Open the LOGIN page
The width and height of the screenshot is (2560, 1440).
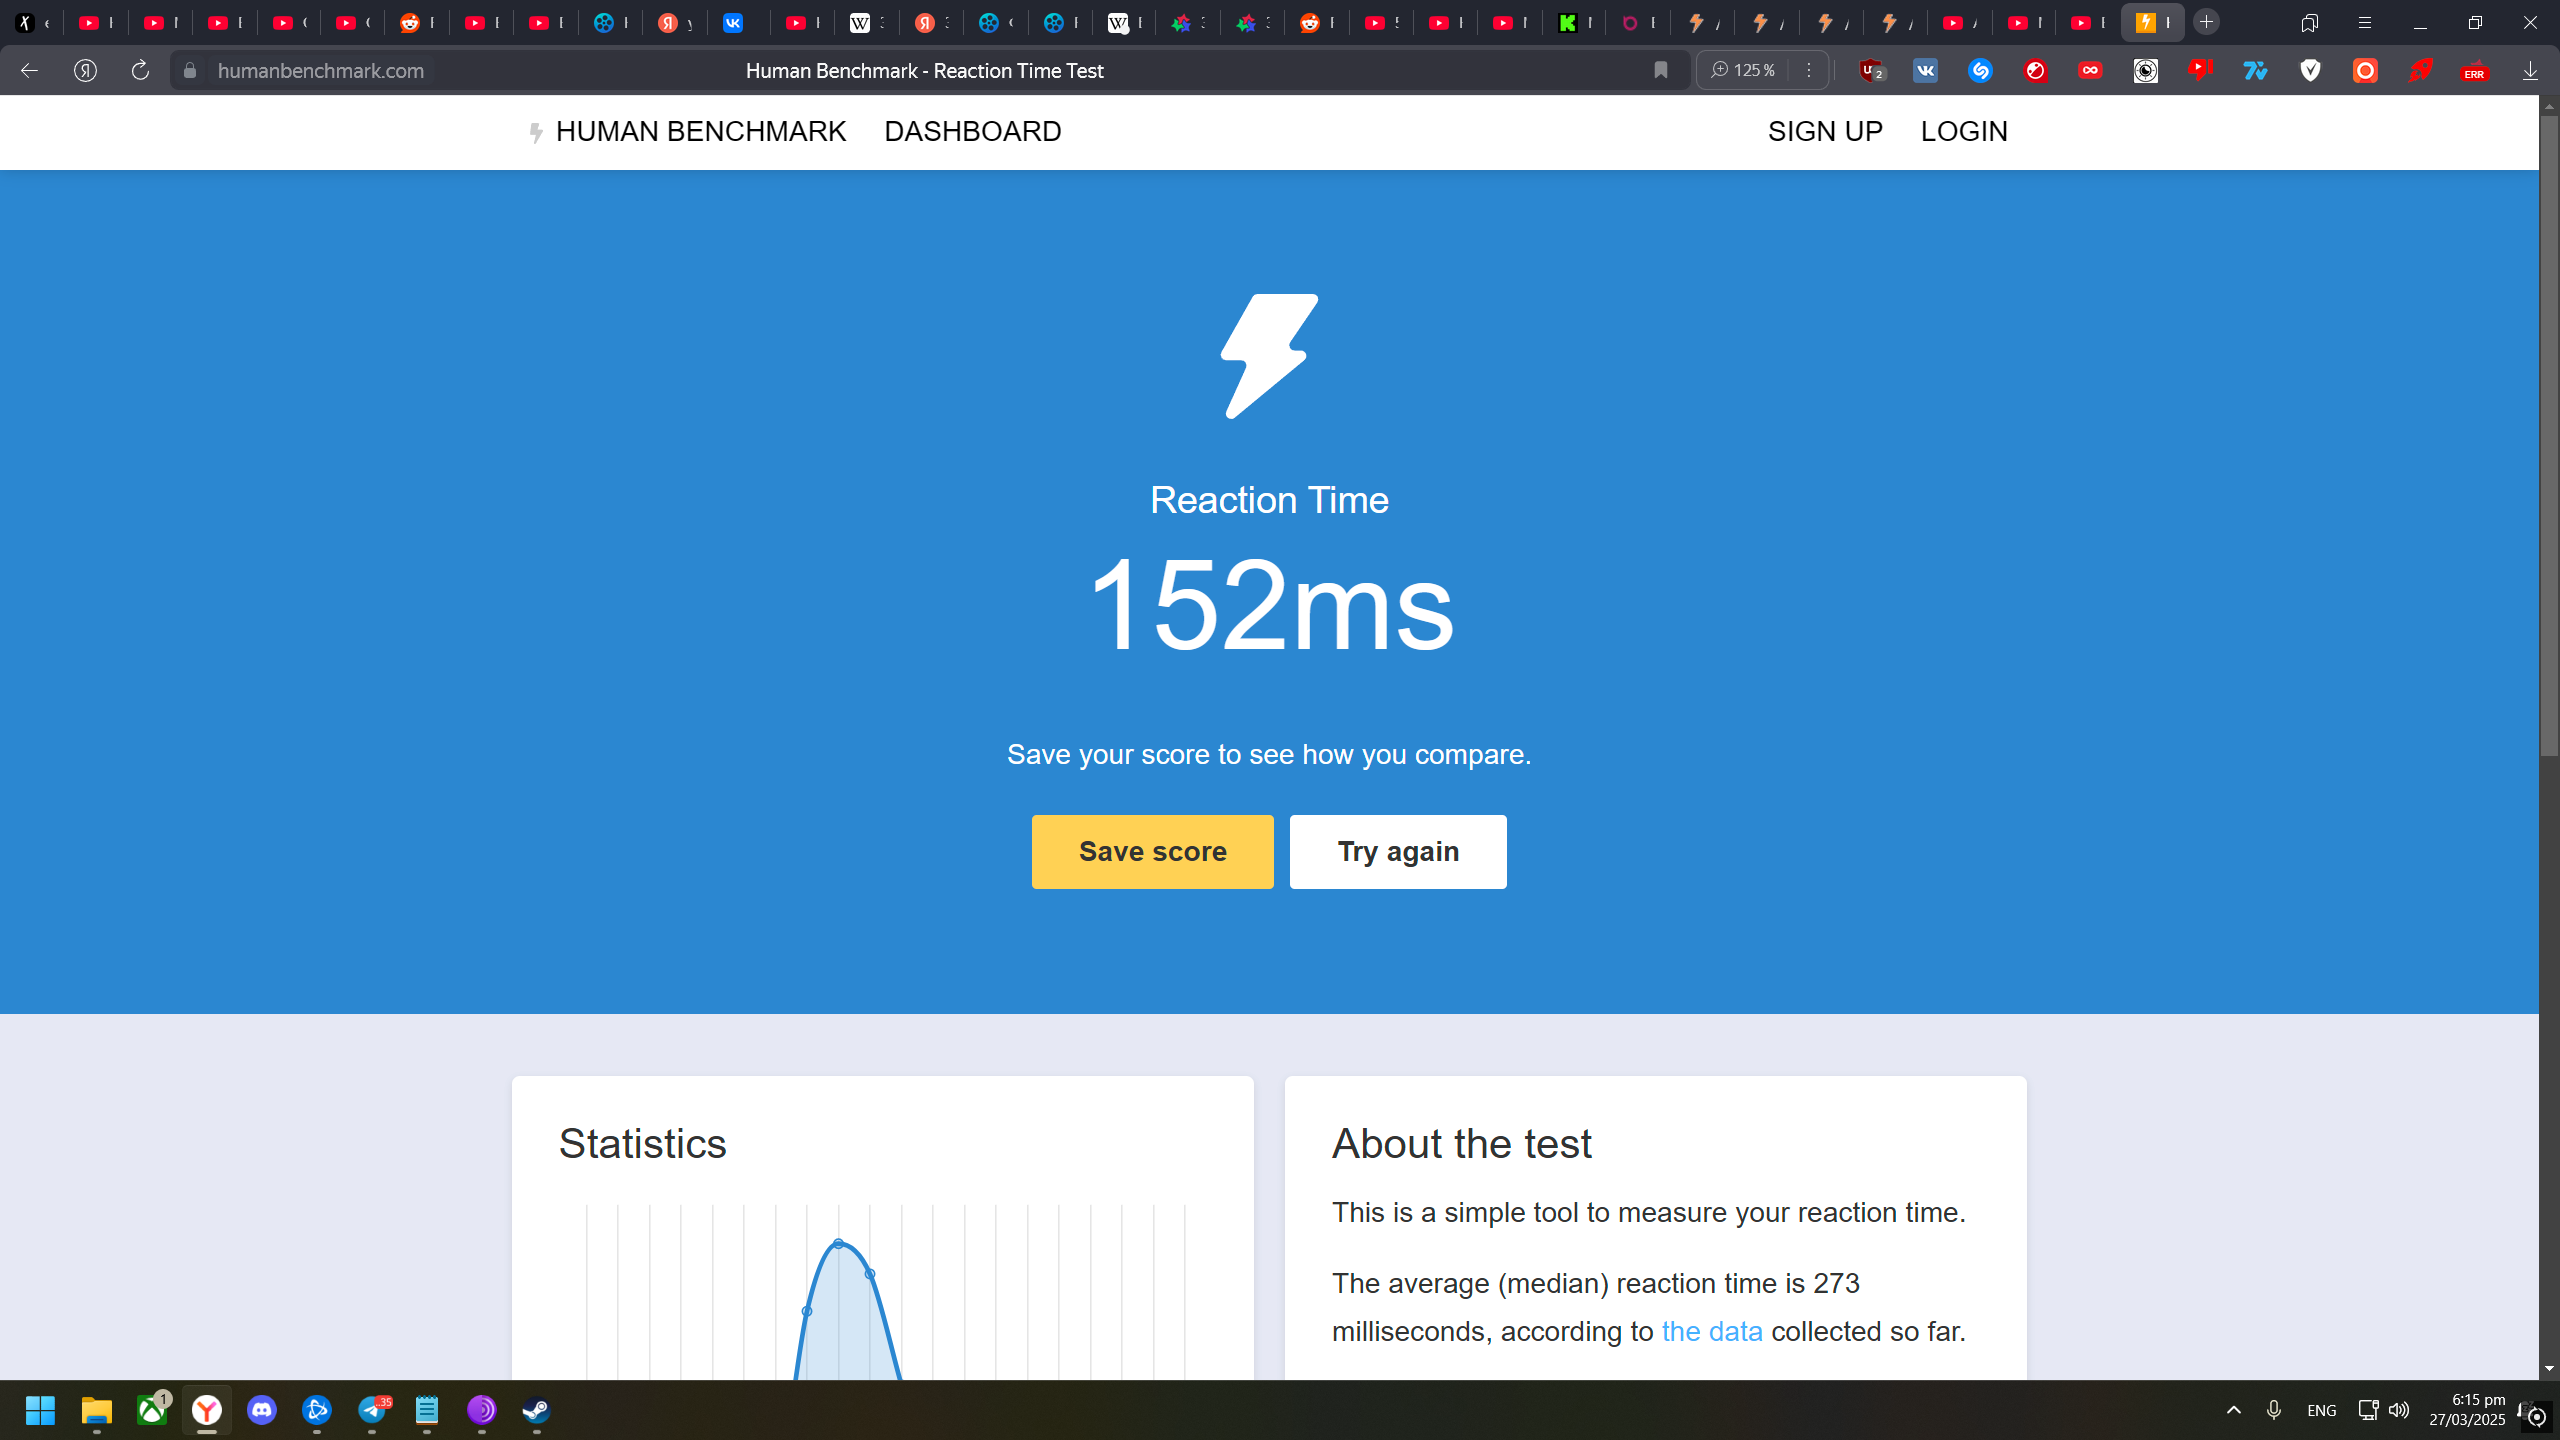pyautogui.click(x=1964, y=132)
